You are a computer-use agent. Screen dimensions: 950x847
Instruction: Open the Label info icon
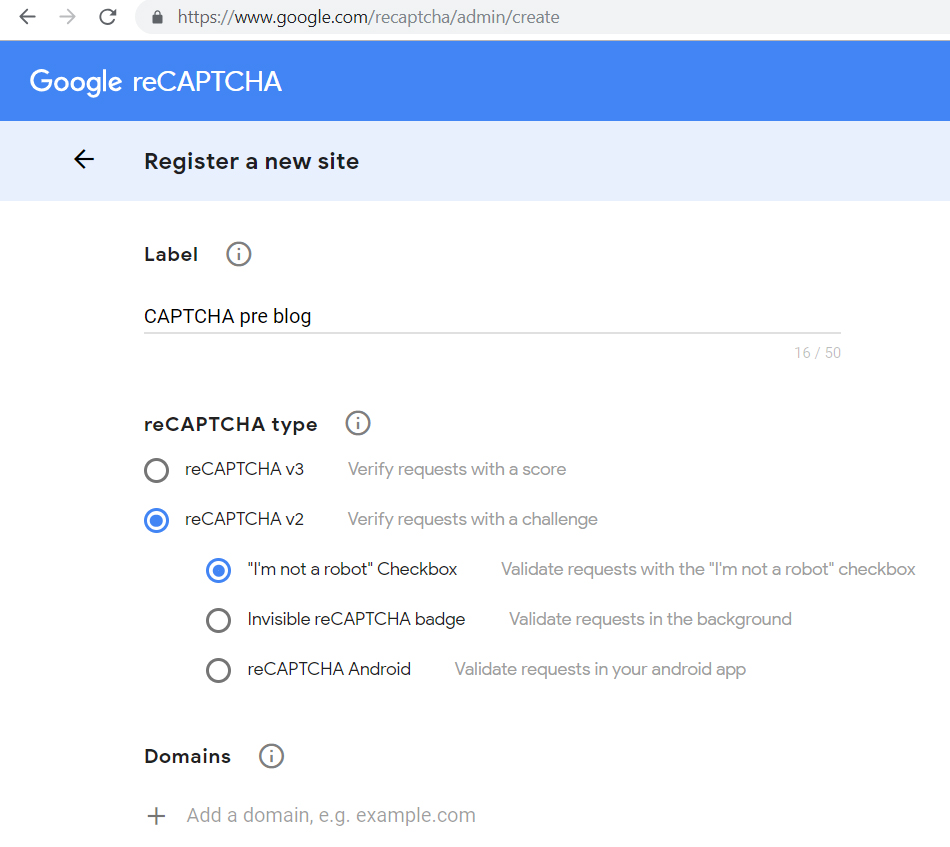click(x=239, y=254)
